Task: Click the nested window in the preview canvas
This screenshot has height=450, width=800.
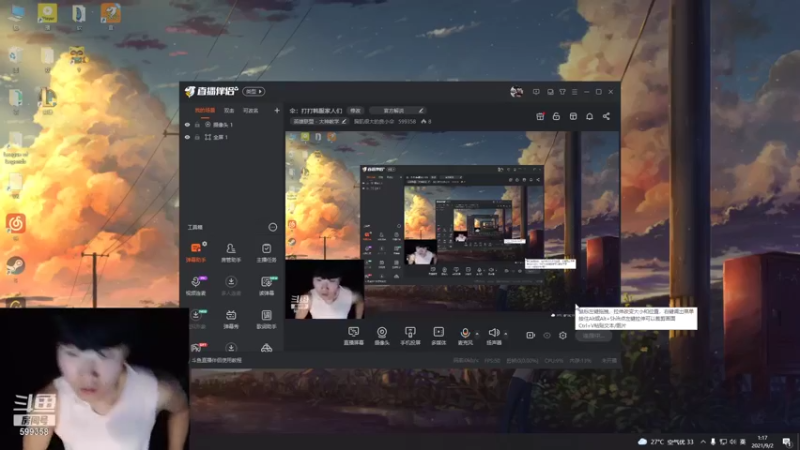Action: pos(452,224)
